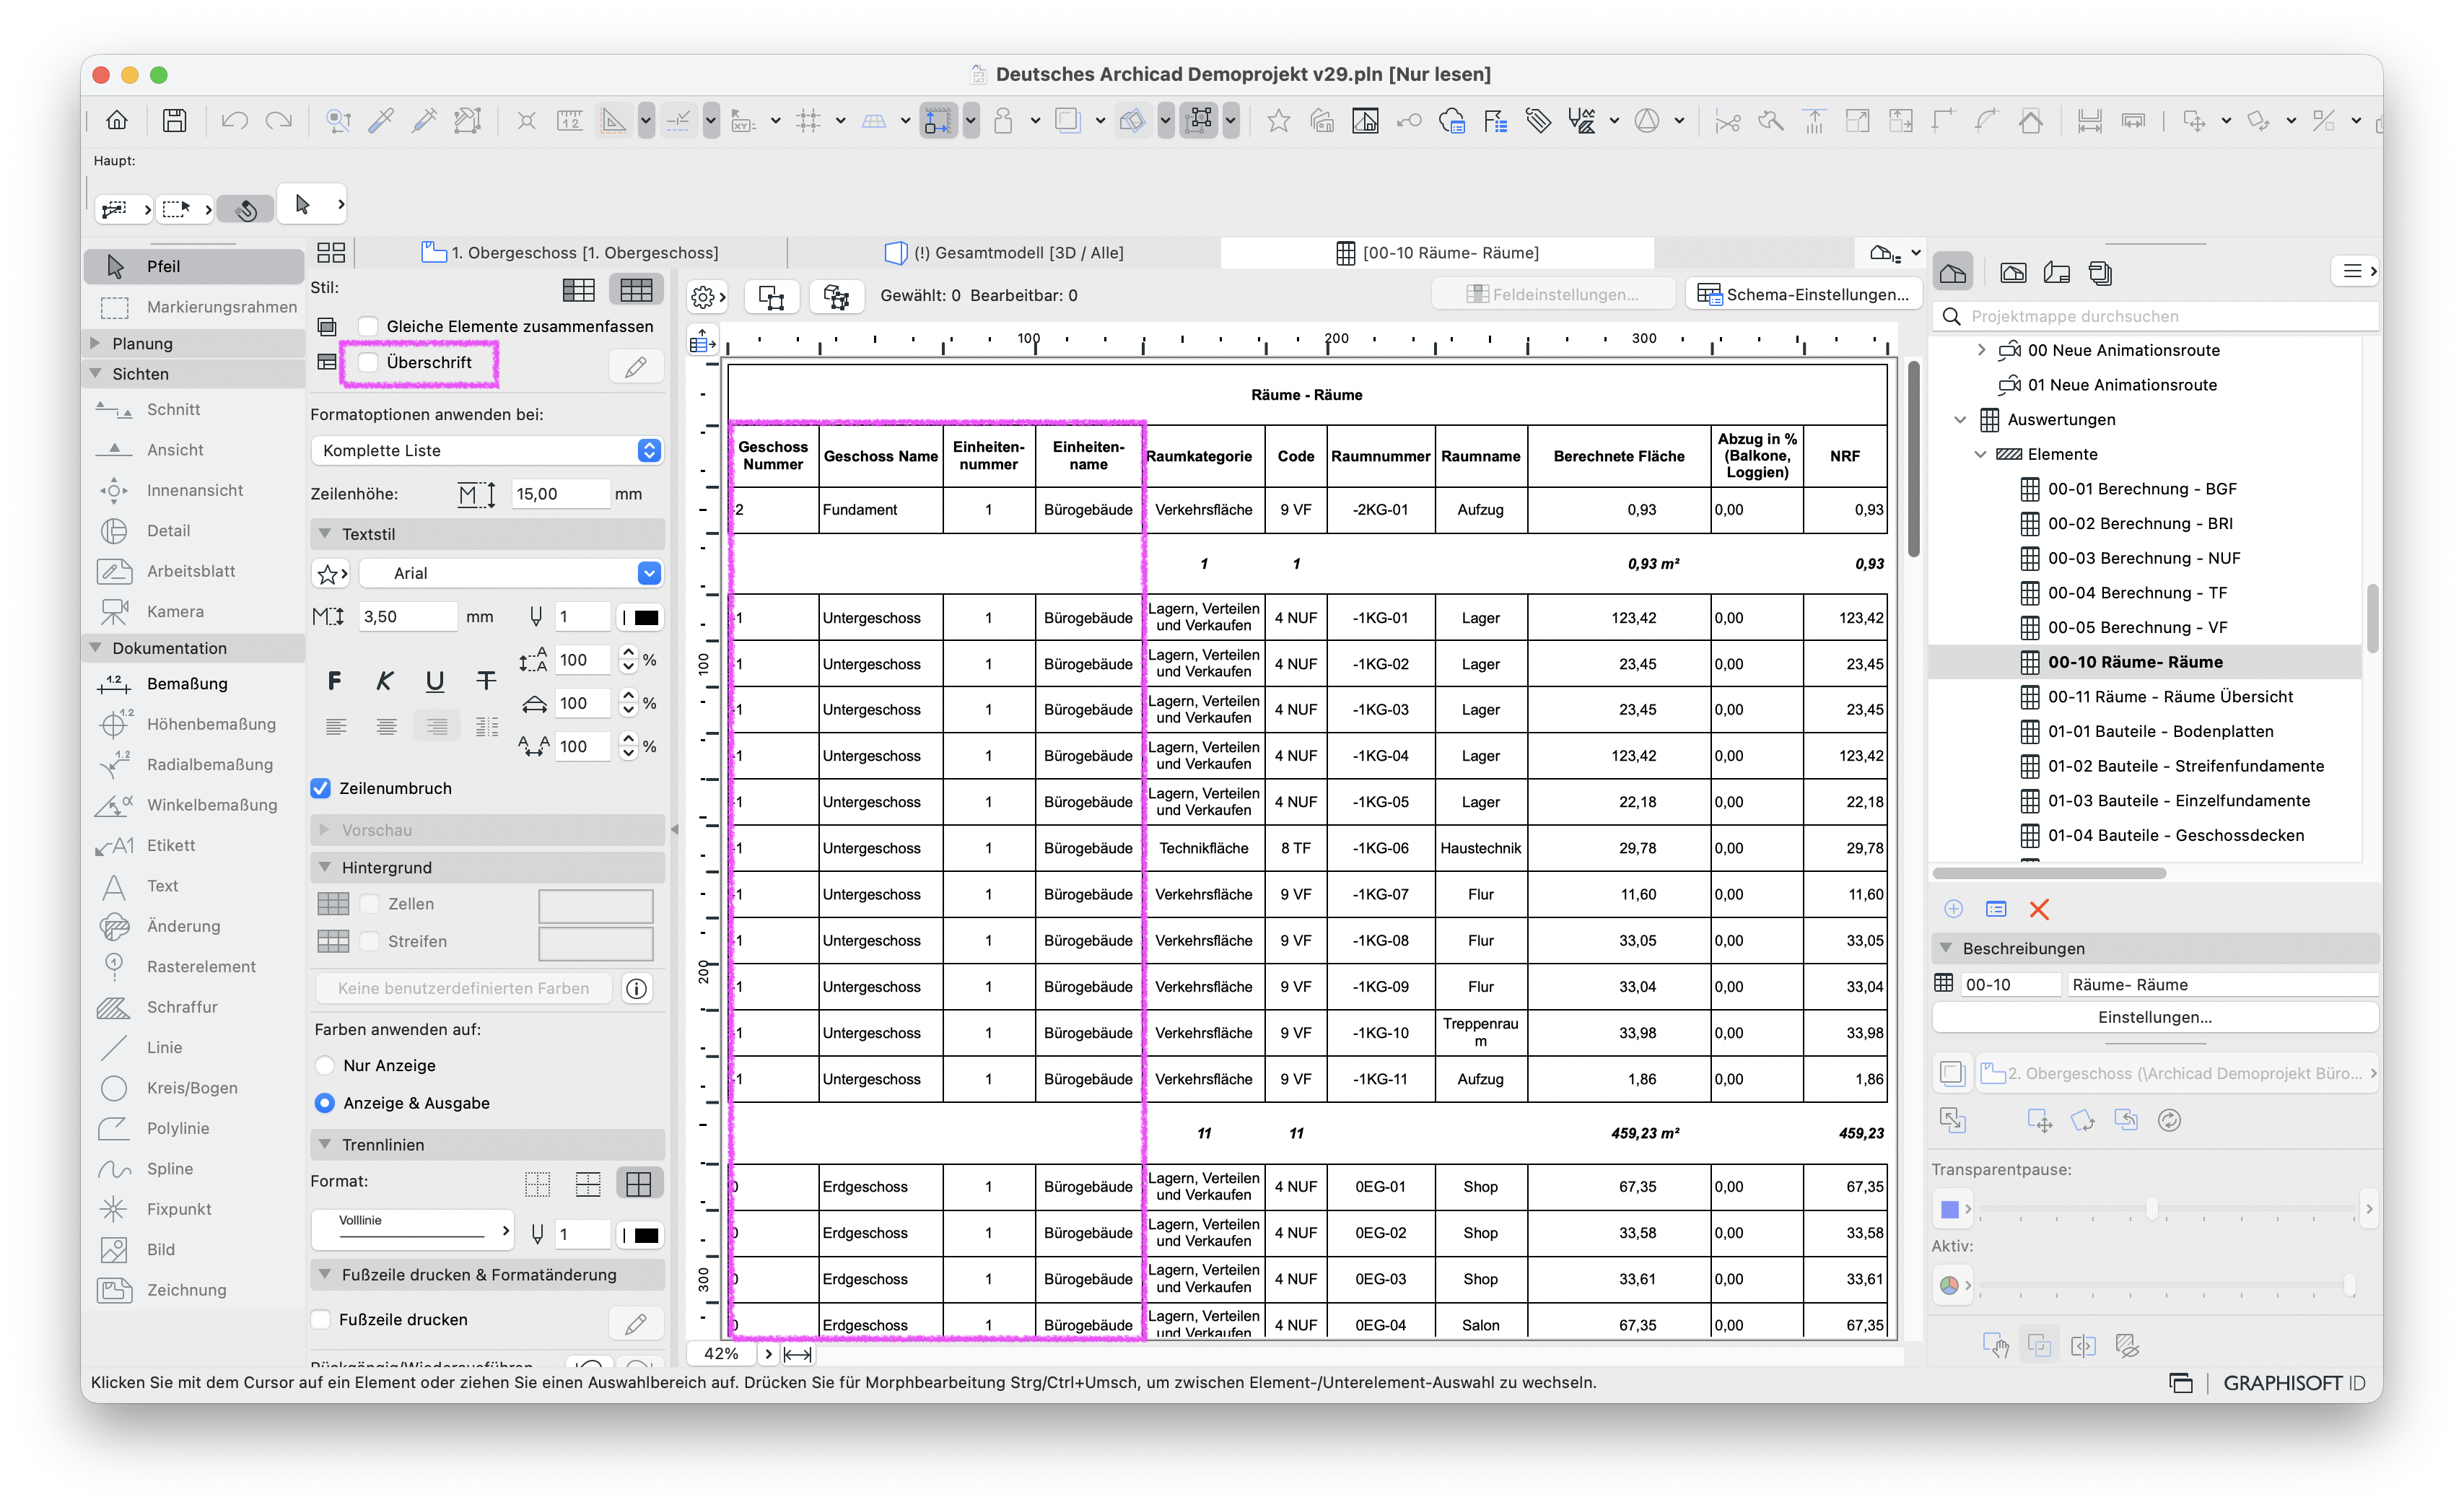Select the Nur Anzeige radio button

325,1065
